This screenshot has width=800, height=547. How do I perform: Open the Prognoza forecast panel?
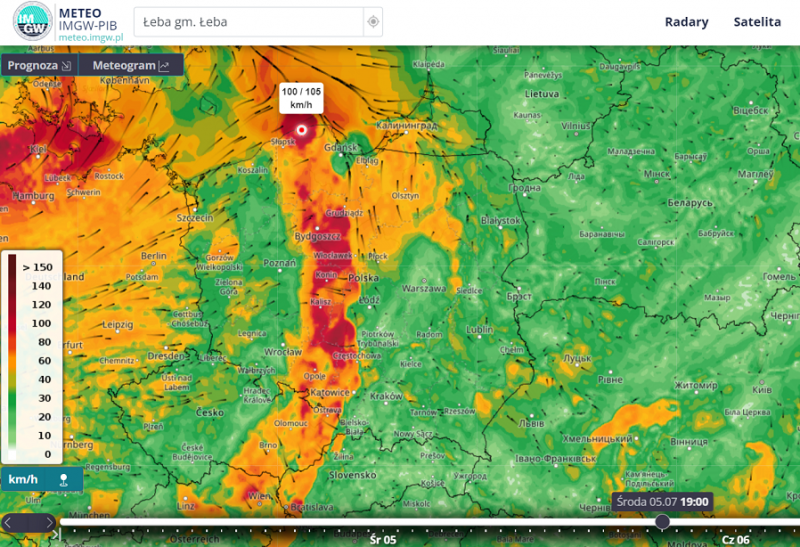click(38, 65)
